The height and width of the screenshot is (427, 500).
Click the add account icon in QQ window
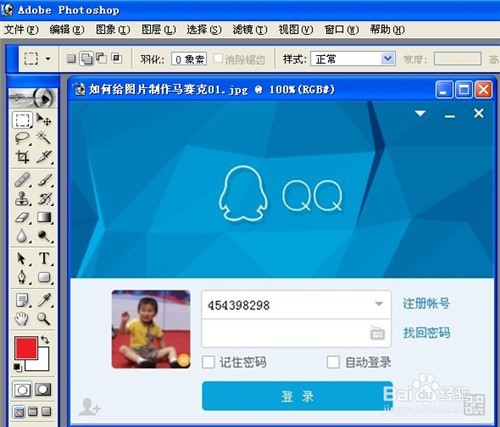[89, 407]
